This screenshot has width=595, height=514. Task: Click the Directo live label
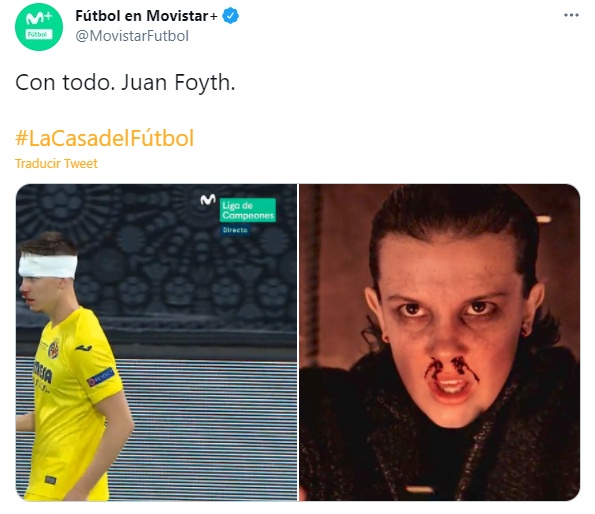click(x=235, y=230)
